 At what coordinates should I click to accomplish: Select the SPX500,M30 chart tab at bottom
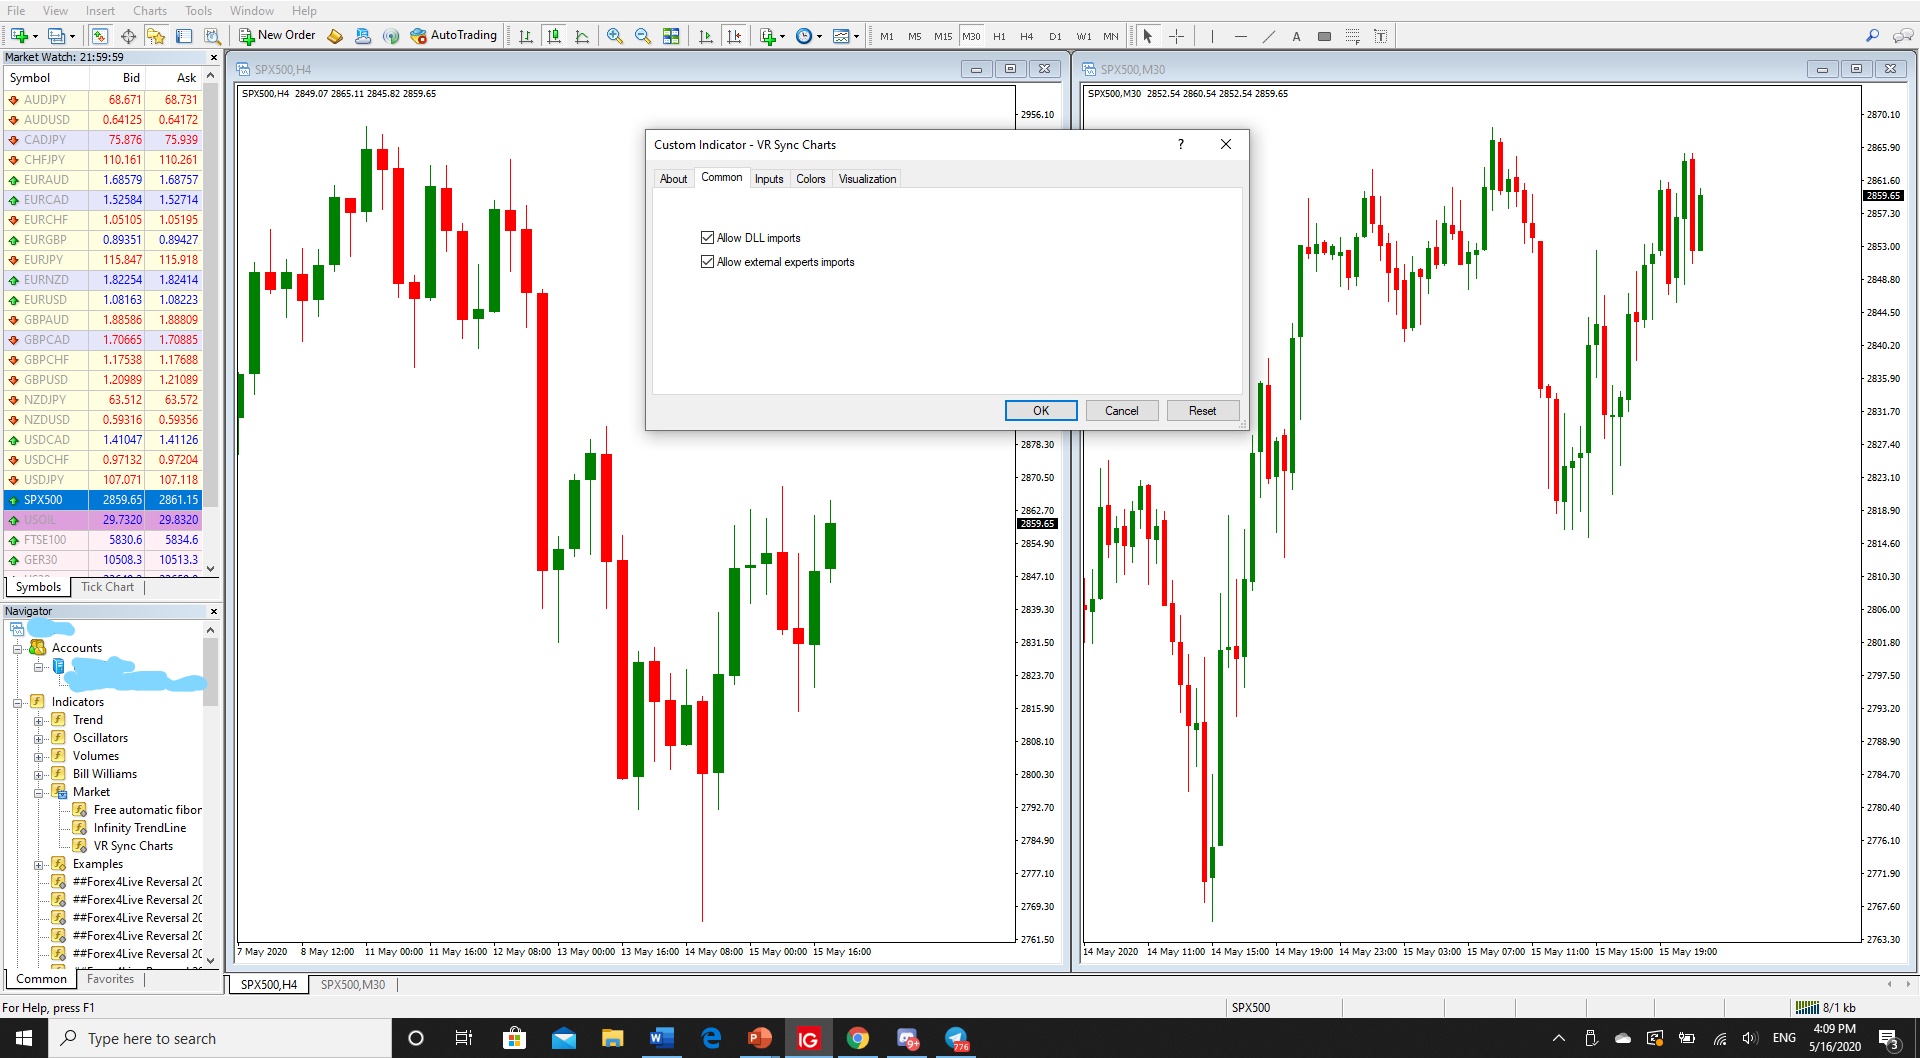point(353,985)
